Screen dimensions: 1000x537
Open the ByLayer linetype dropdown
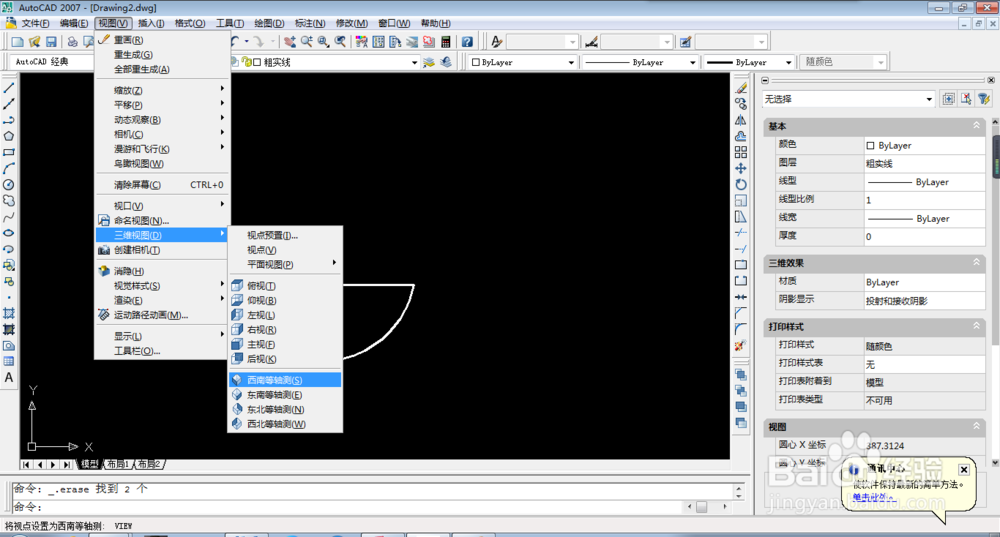(x=692, y=63)
